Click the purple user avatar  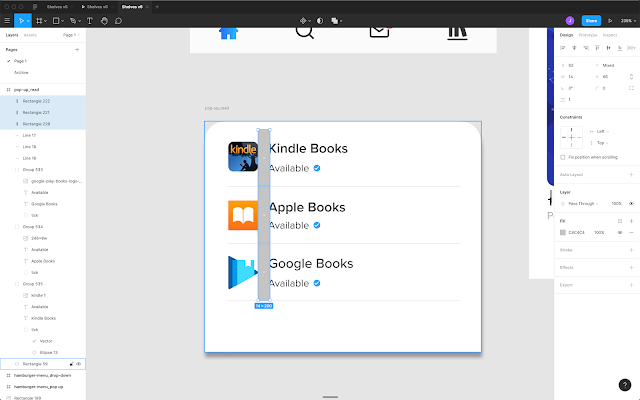point(570,21)
